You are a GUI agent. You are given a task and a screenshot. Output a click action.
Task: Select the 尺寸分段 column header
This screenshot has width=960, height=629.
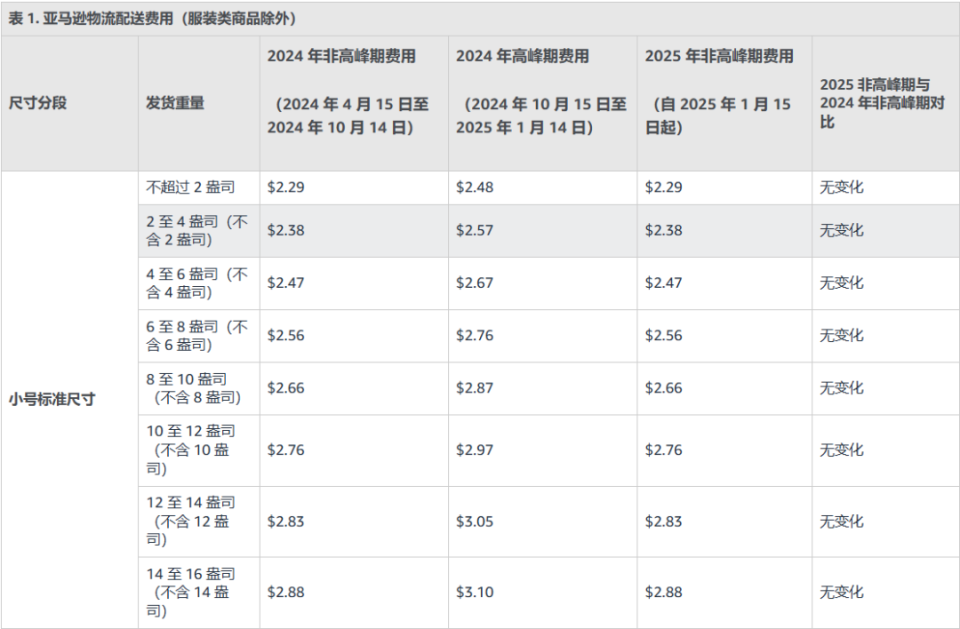pos(38,103)
